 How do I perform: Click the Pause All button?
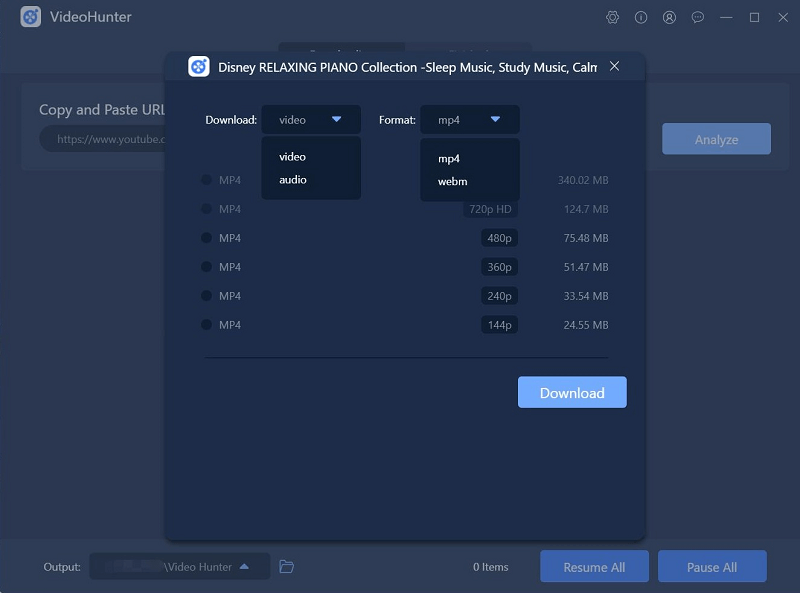[711, 567]
